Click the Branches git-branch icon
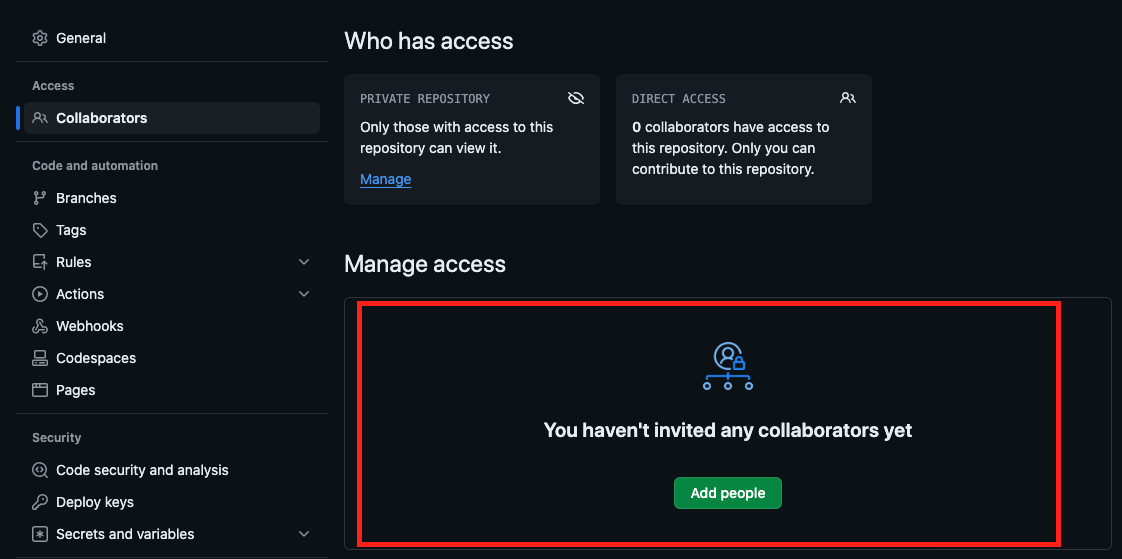The image size is (1122, 559). click(40, 198)
